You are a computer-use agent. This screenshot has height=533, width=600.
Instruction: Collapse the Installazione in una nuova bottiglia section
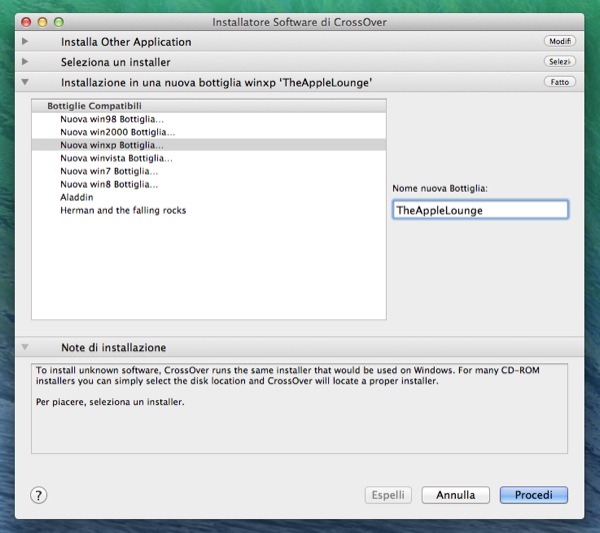click(25, 82)
